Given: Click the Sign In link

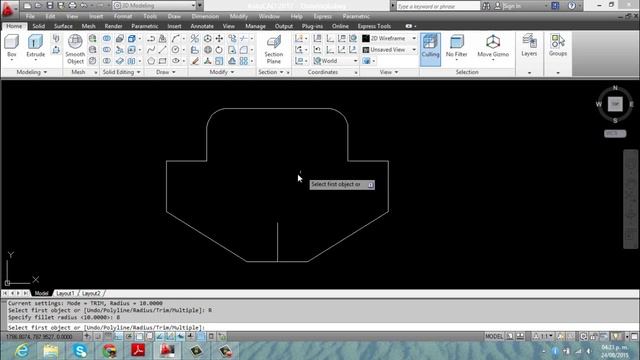Looking at the screenshot, I should 512,6.
